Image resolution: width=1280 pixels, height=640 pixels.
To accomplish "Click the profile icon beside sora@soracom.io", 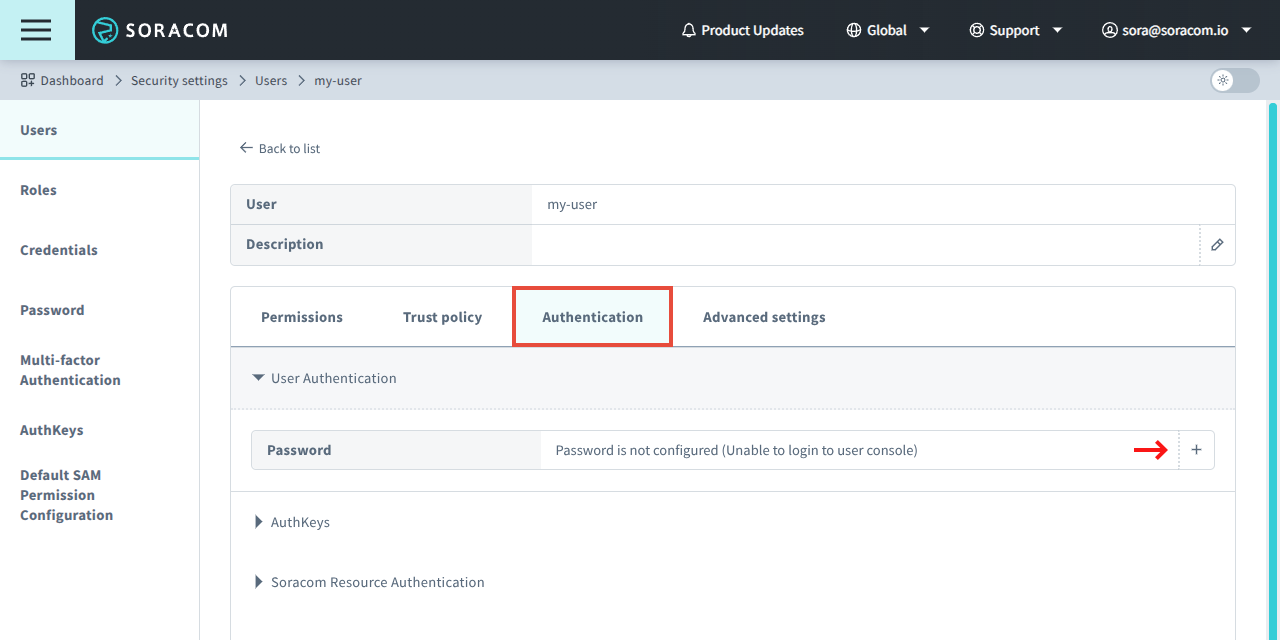I will click(1108, 30).
